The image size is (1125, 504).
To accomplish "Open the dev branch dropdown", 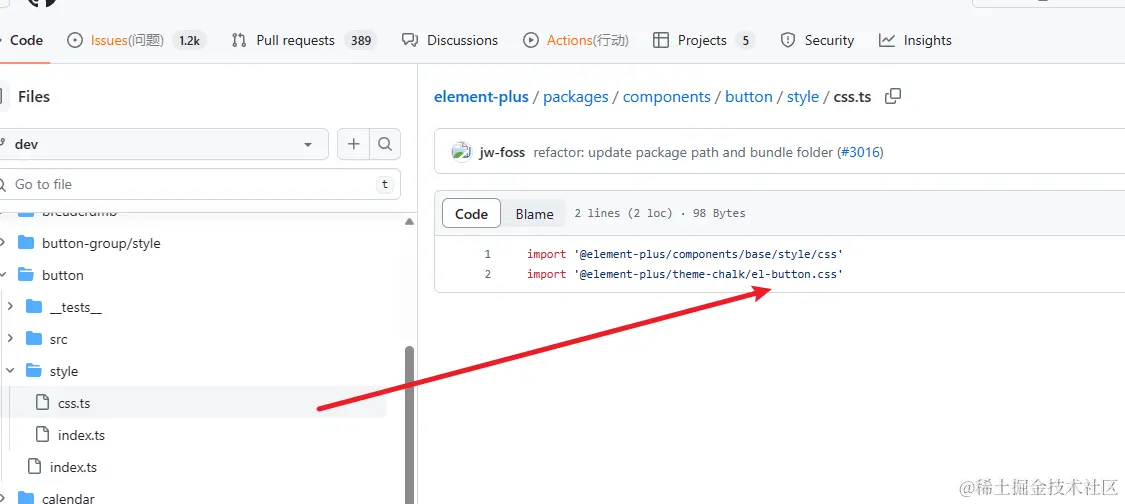I will (160, 144).
